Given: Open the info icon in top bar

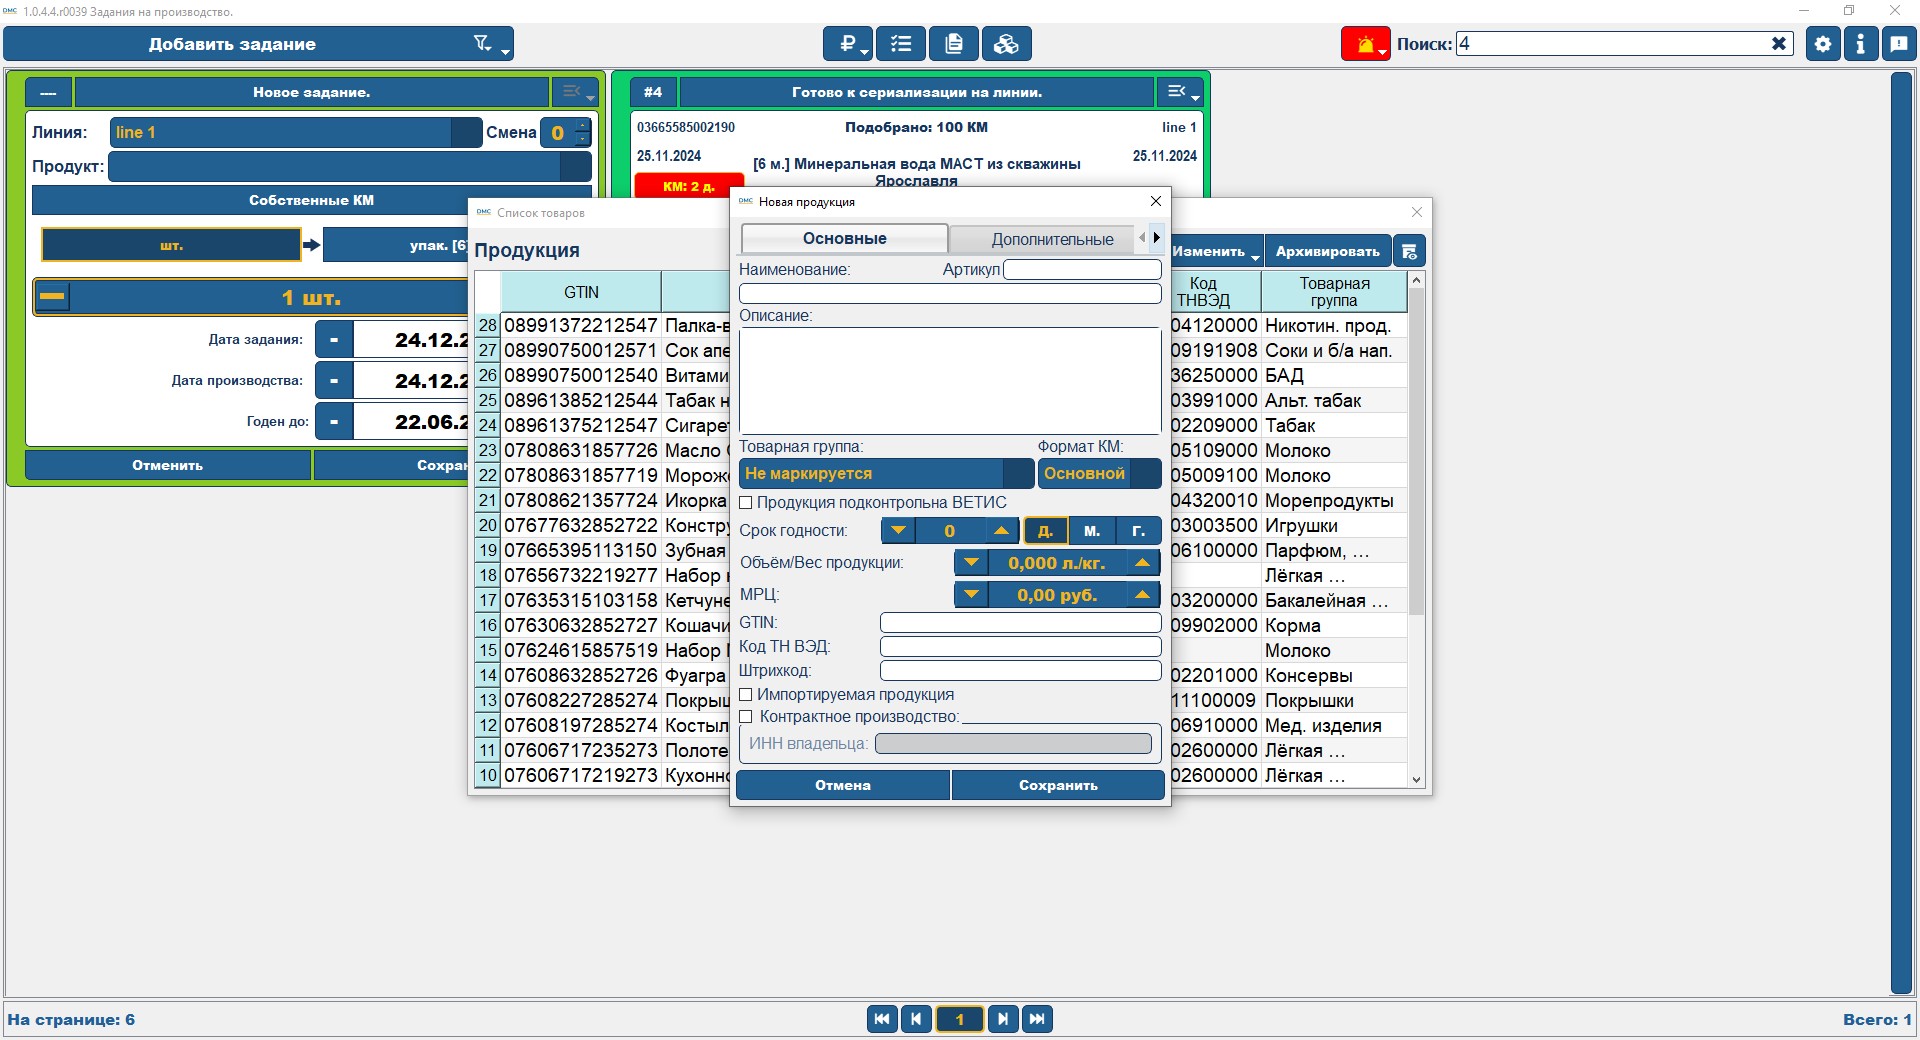Looking at the screenshot, I should coord(1860,44).
